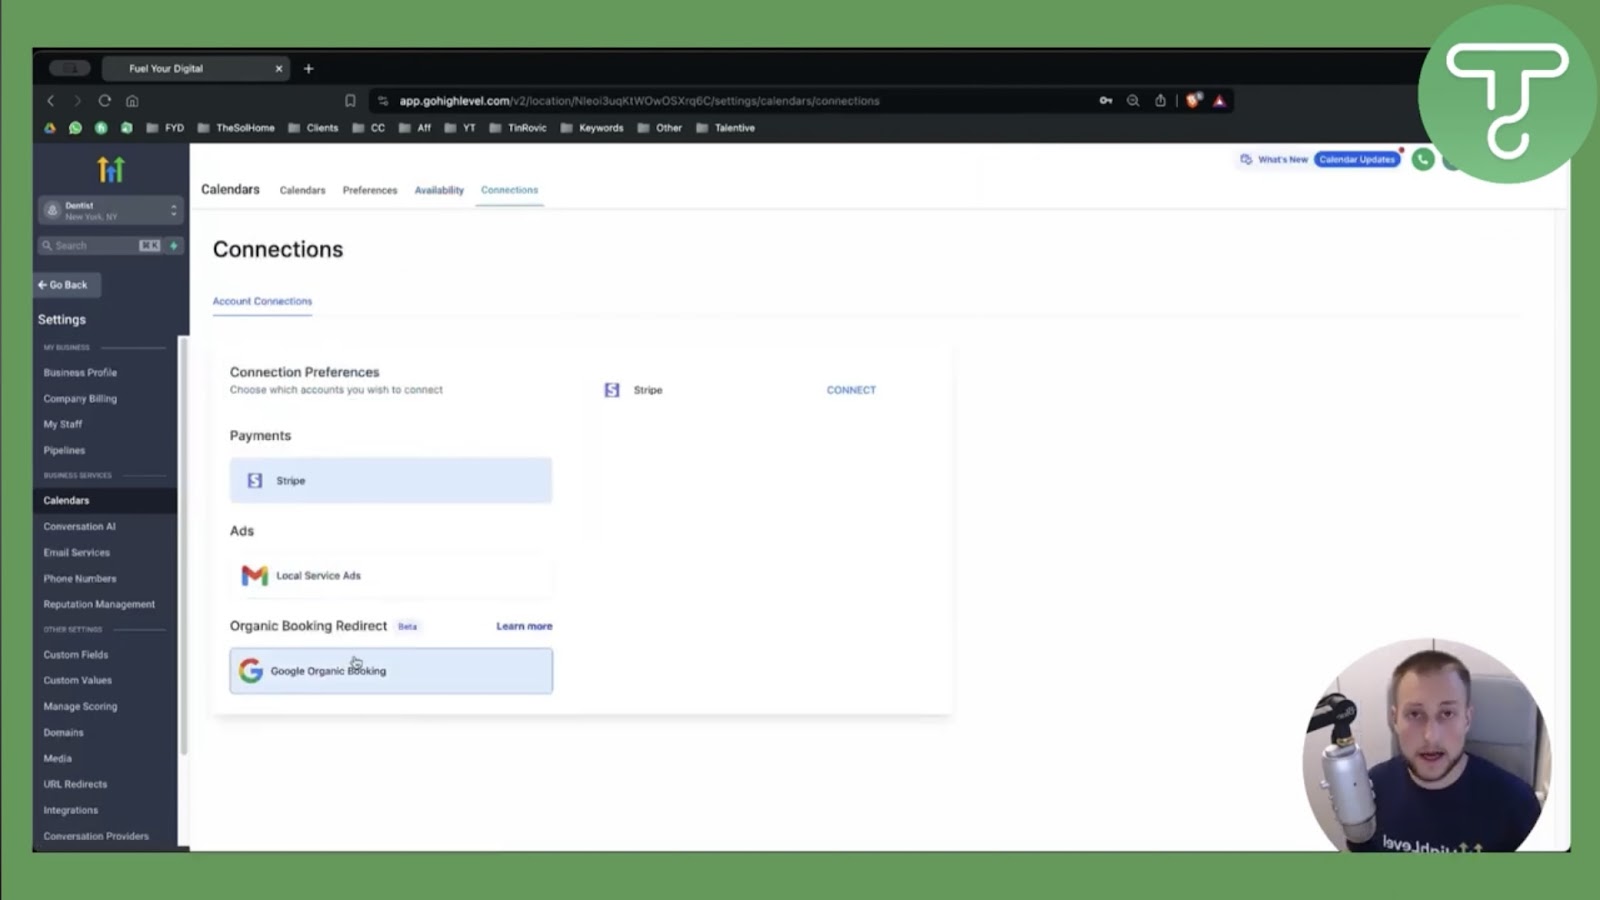Open Email Services settings
The height and width of the screenshot is (900, 1600).
(77, 552)
